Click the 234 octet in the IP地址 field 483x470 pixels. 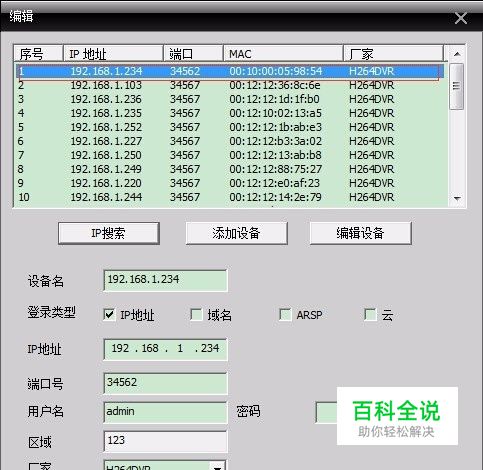(210, 348)
